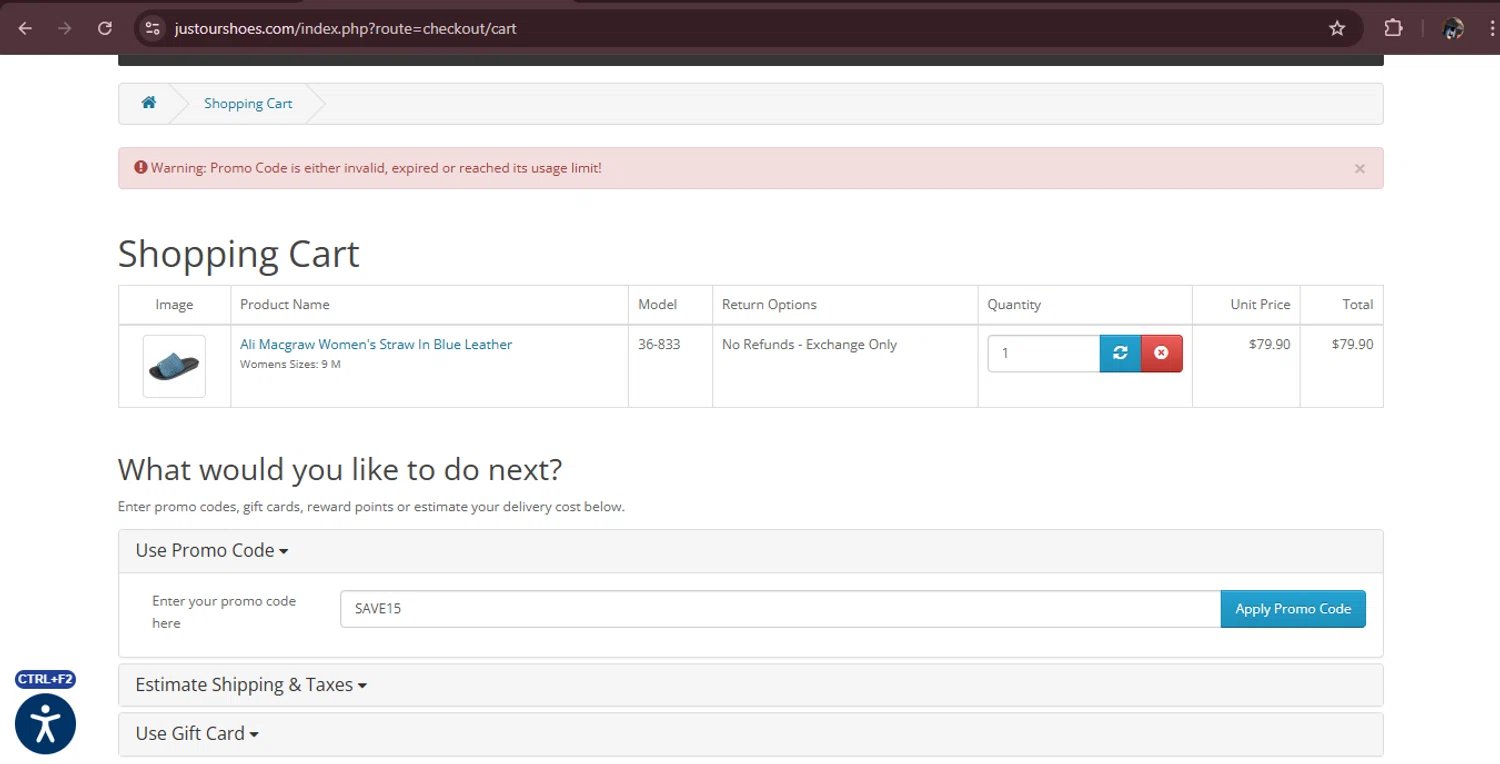Bookmark this page with the star icon
Screen dimensions: 1500x764
click(x=1337, y=28)
